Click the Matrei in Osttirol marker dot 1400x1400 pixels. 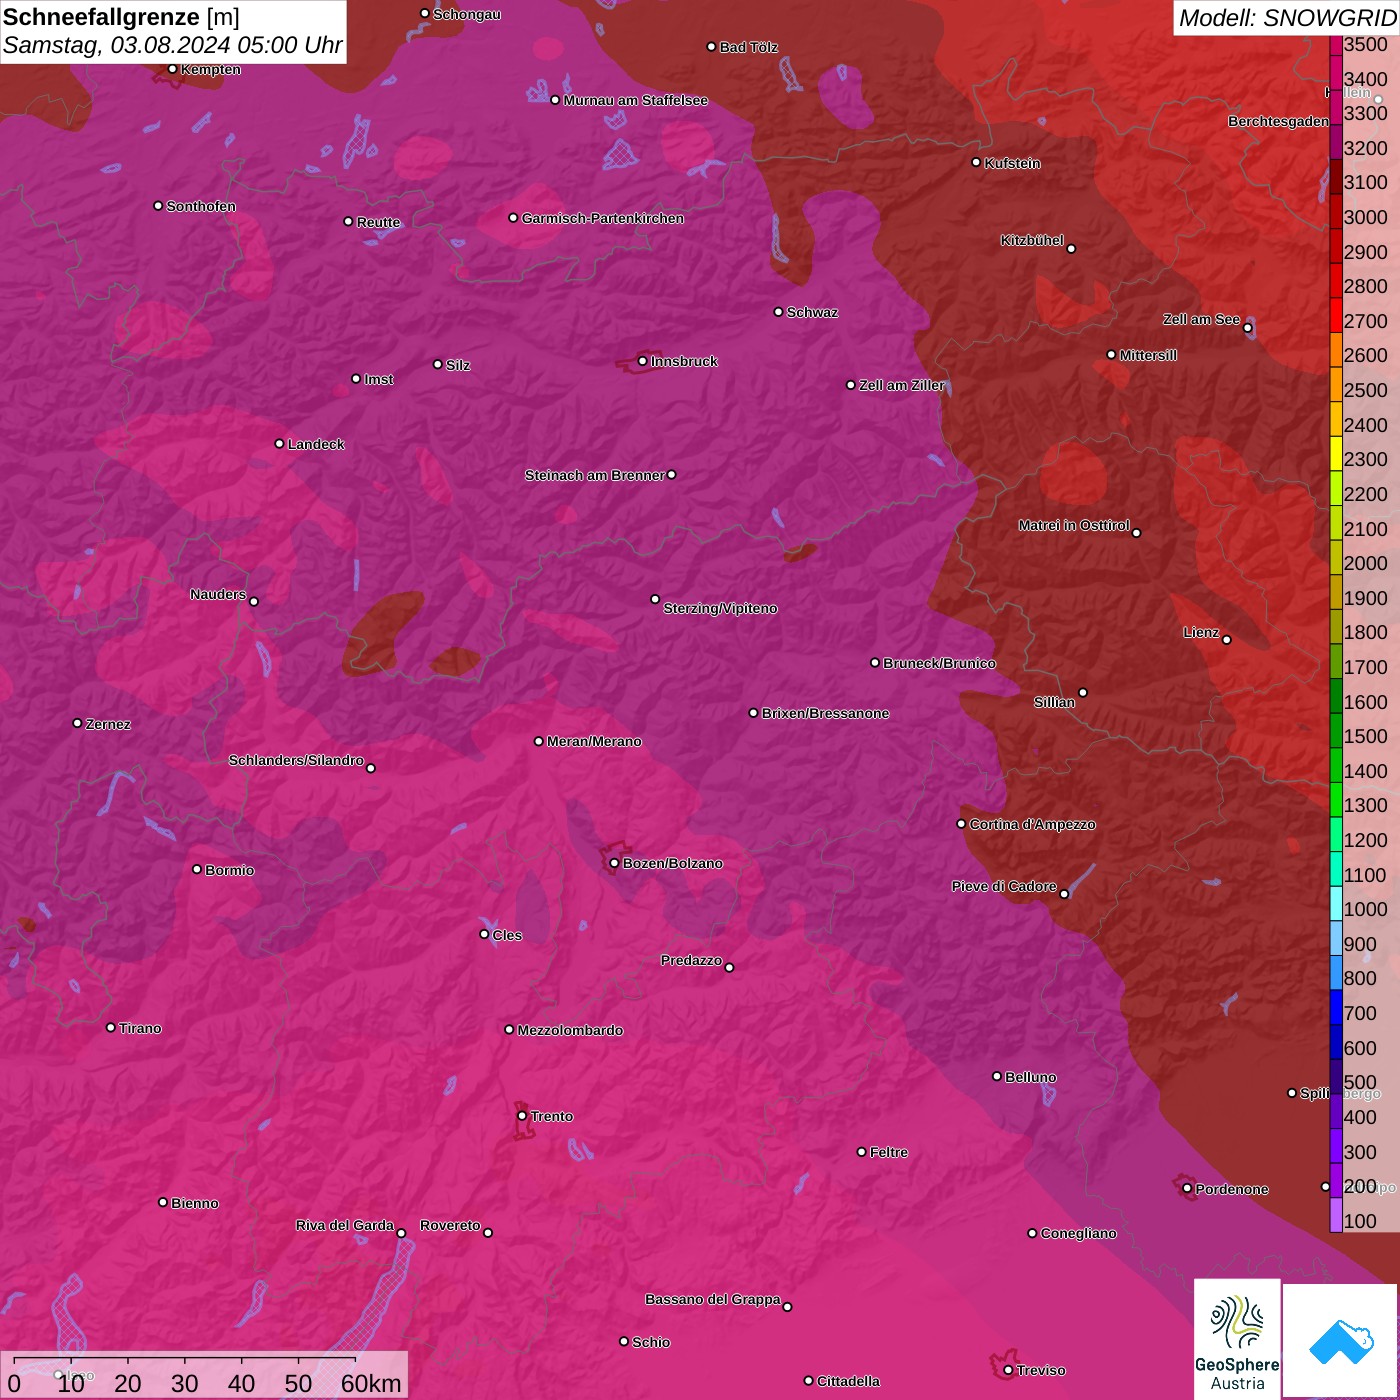coord(1136,533)
